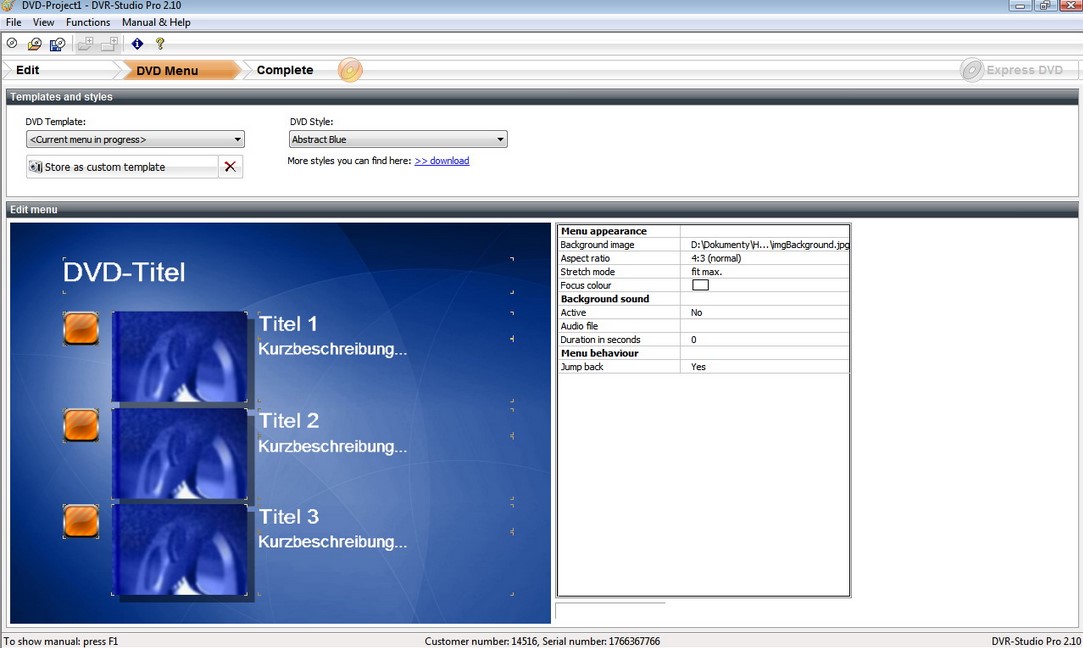Click the Menu behaviour section header

[x=600, y=353]
